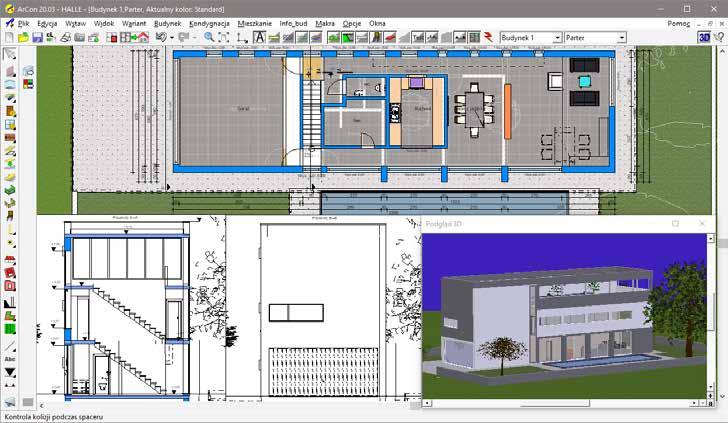Activate the magnifier zoom tool

pos(209,38)
